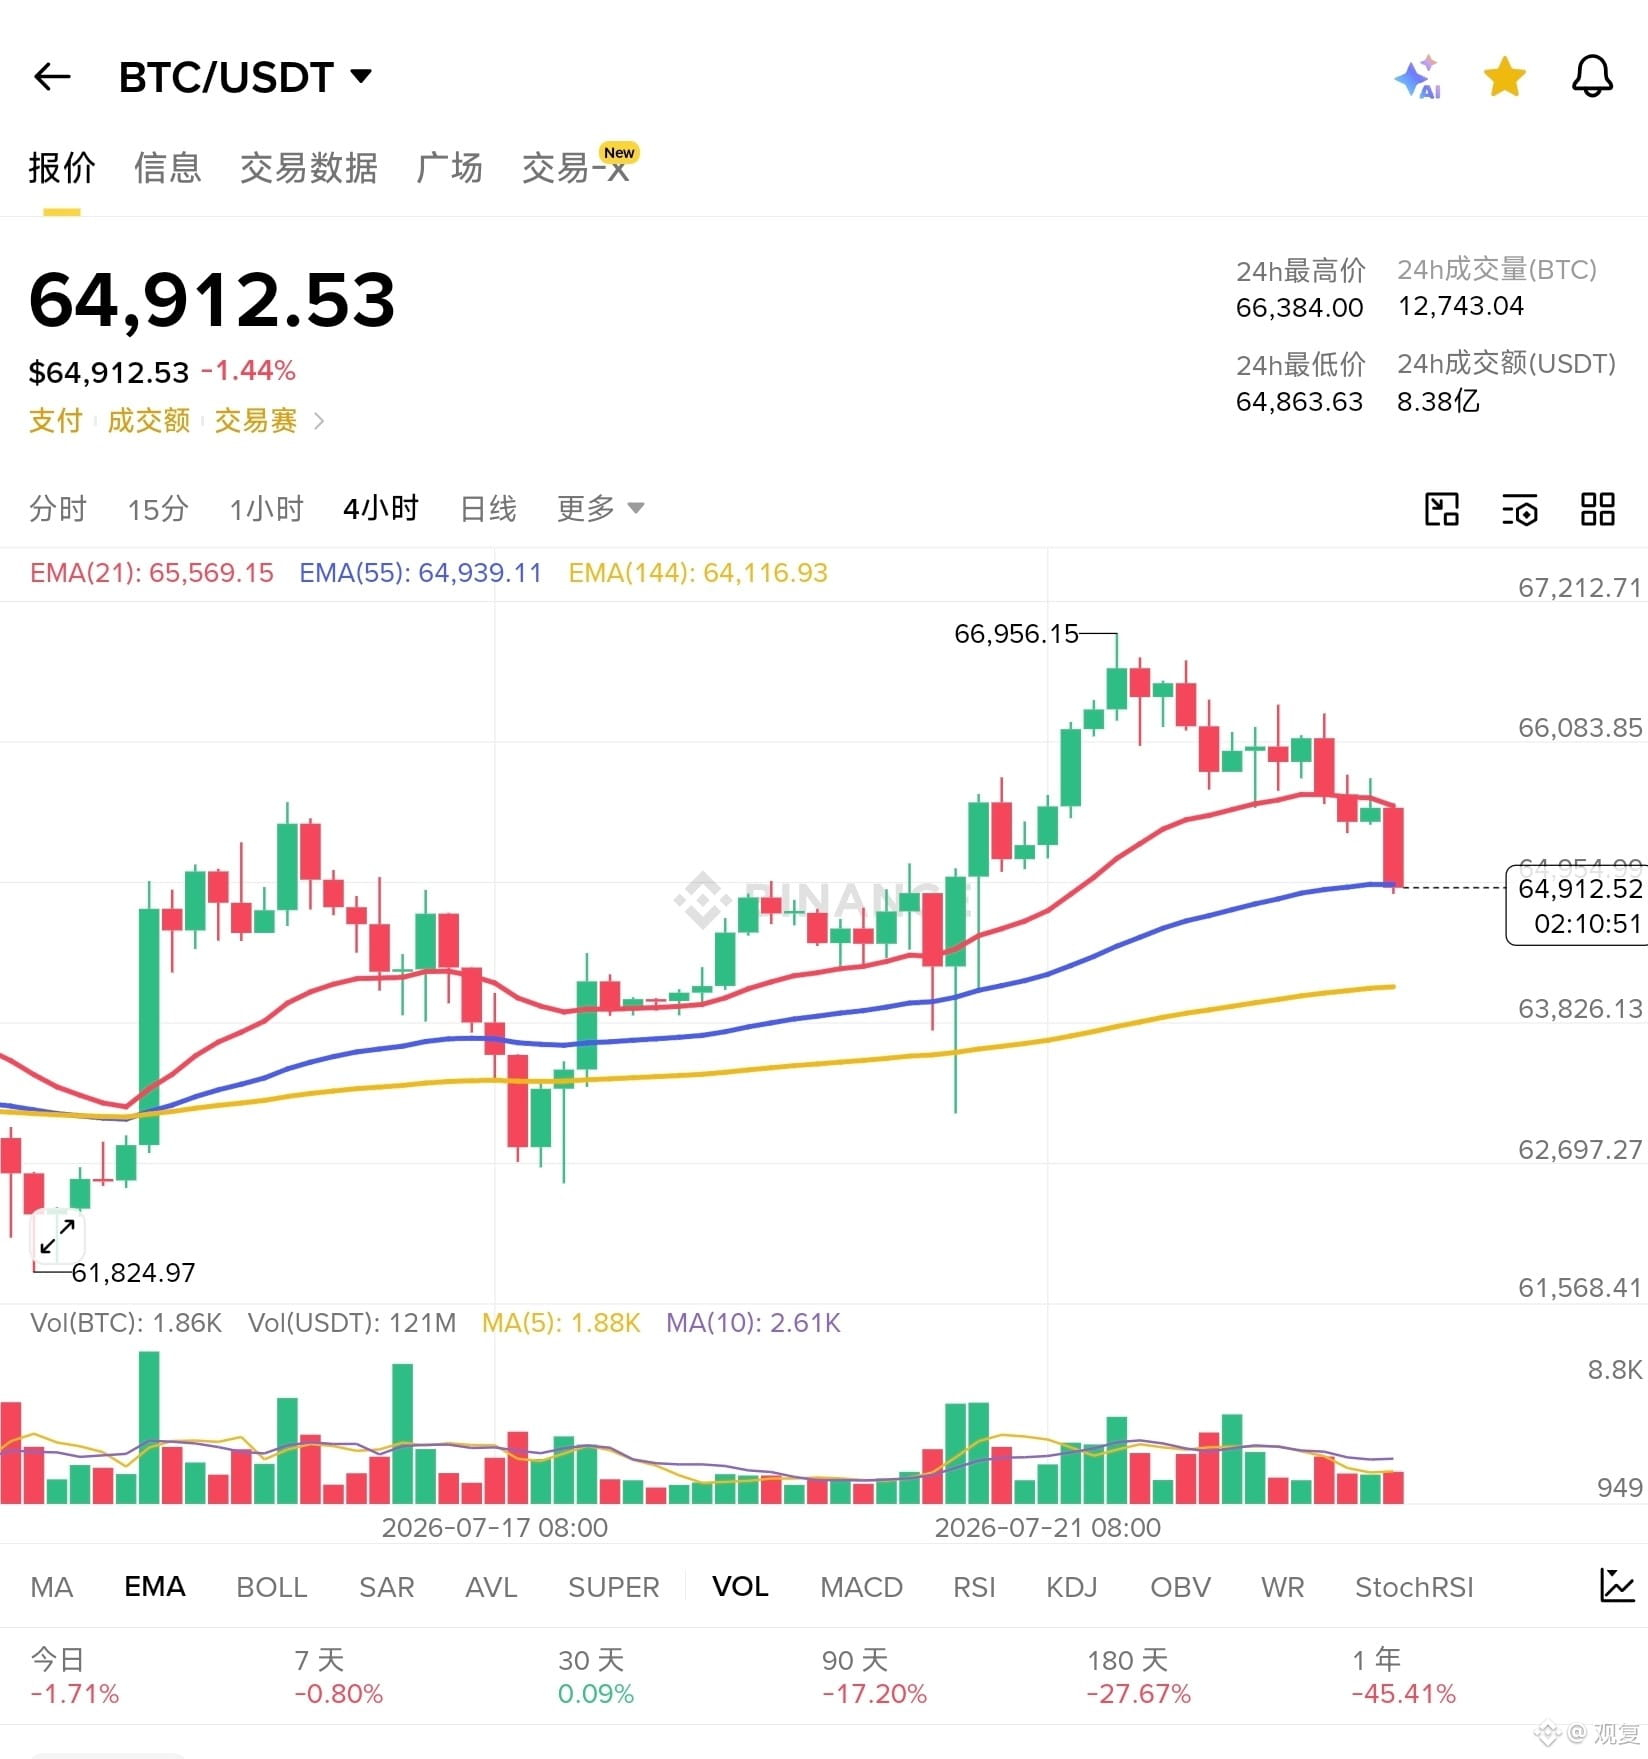Open the chart drawing tools icon
This screenshot has height=1759, width=1648.
click(1441, 509)
